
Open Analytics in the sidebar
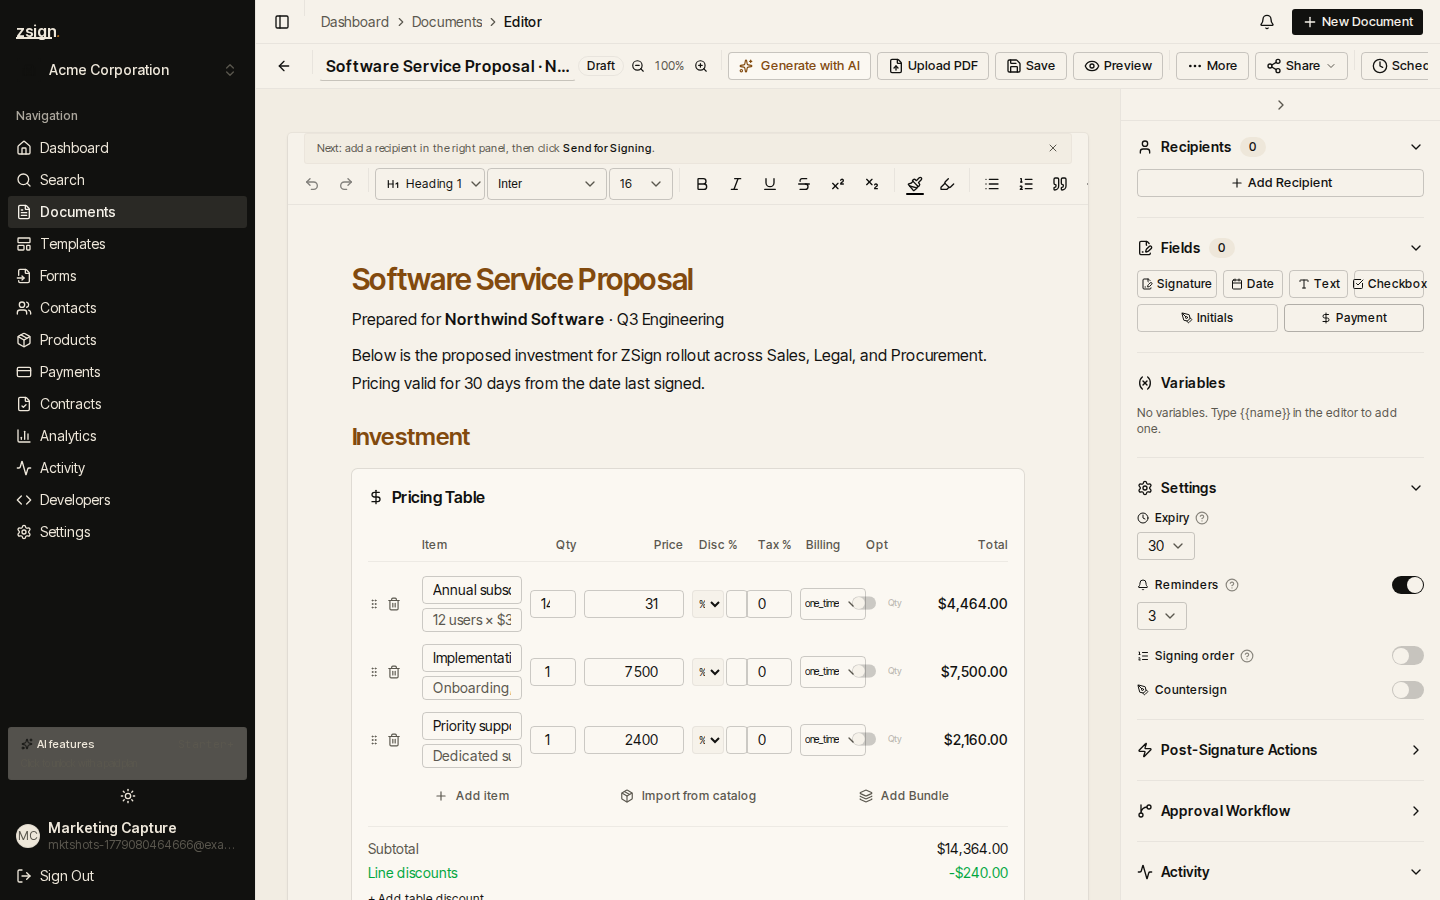pos(127,436)
